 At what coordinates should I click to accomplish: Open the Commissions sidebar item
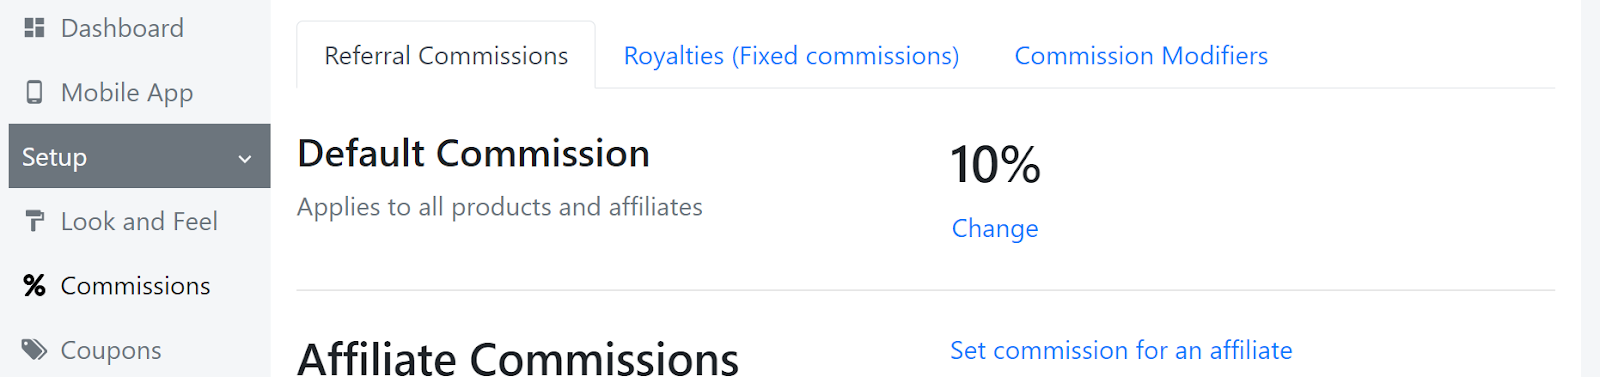(135, 286)
